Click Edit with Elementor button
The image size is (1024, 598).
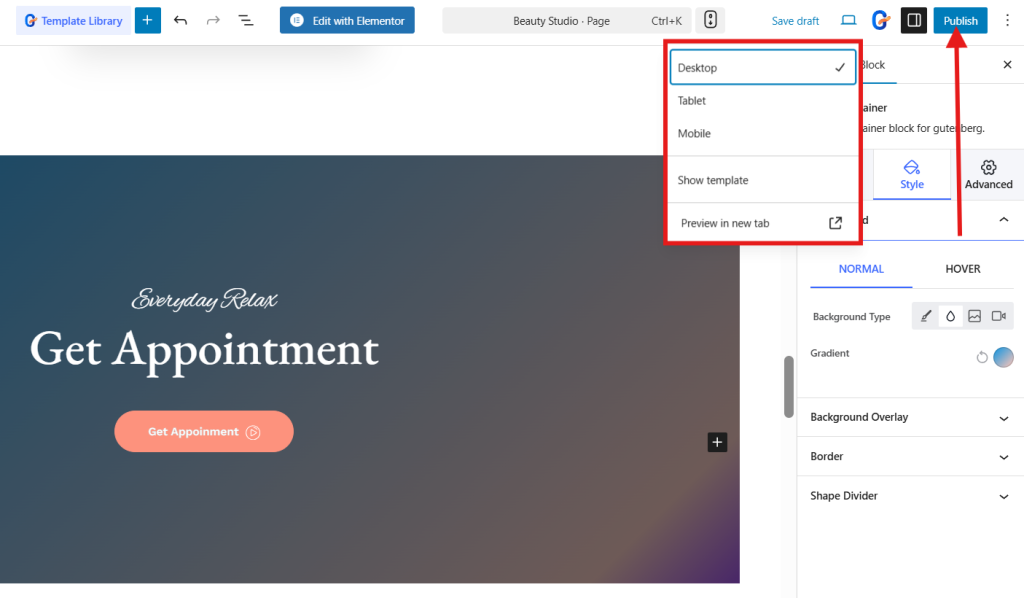pos(347,20)
